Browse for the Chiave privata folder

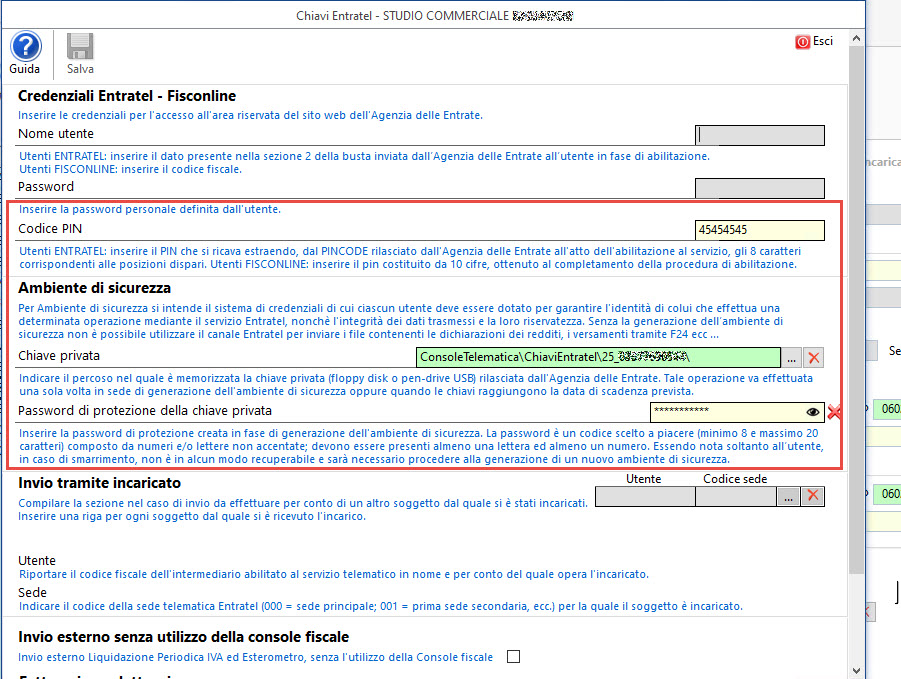click(791, 358)
